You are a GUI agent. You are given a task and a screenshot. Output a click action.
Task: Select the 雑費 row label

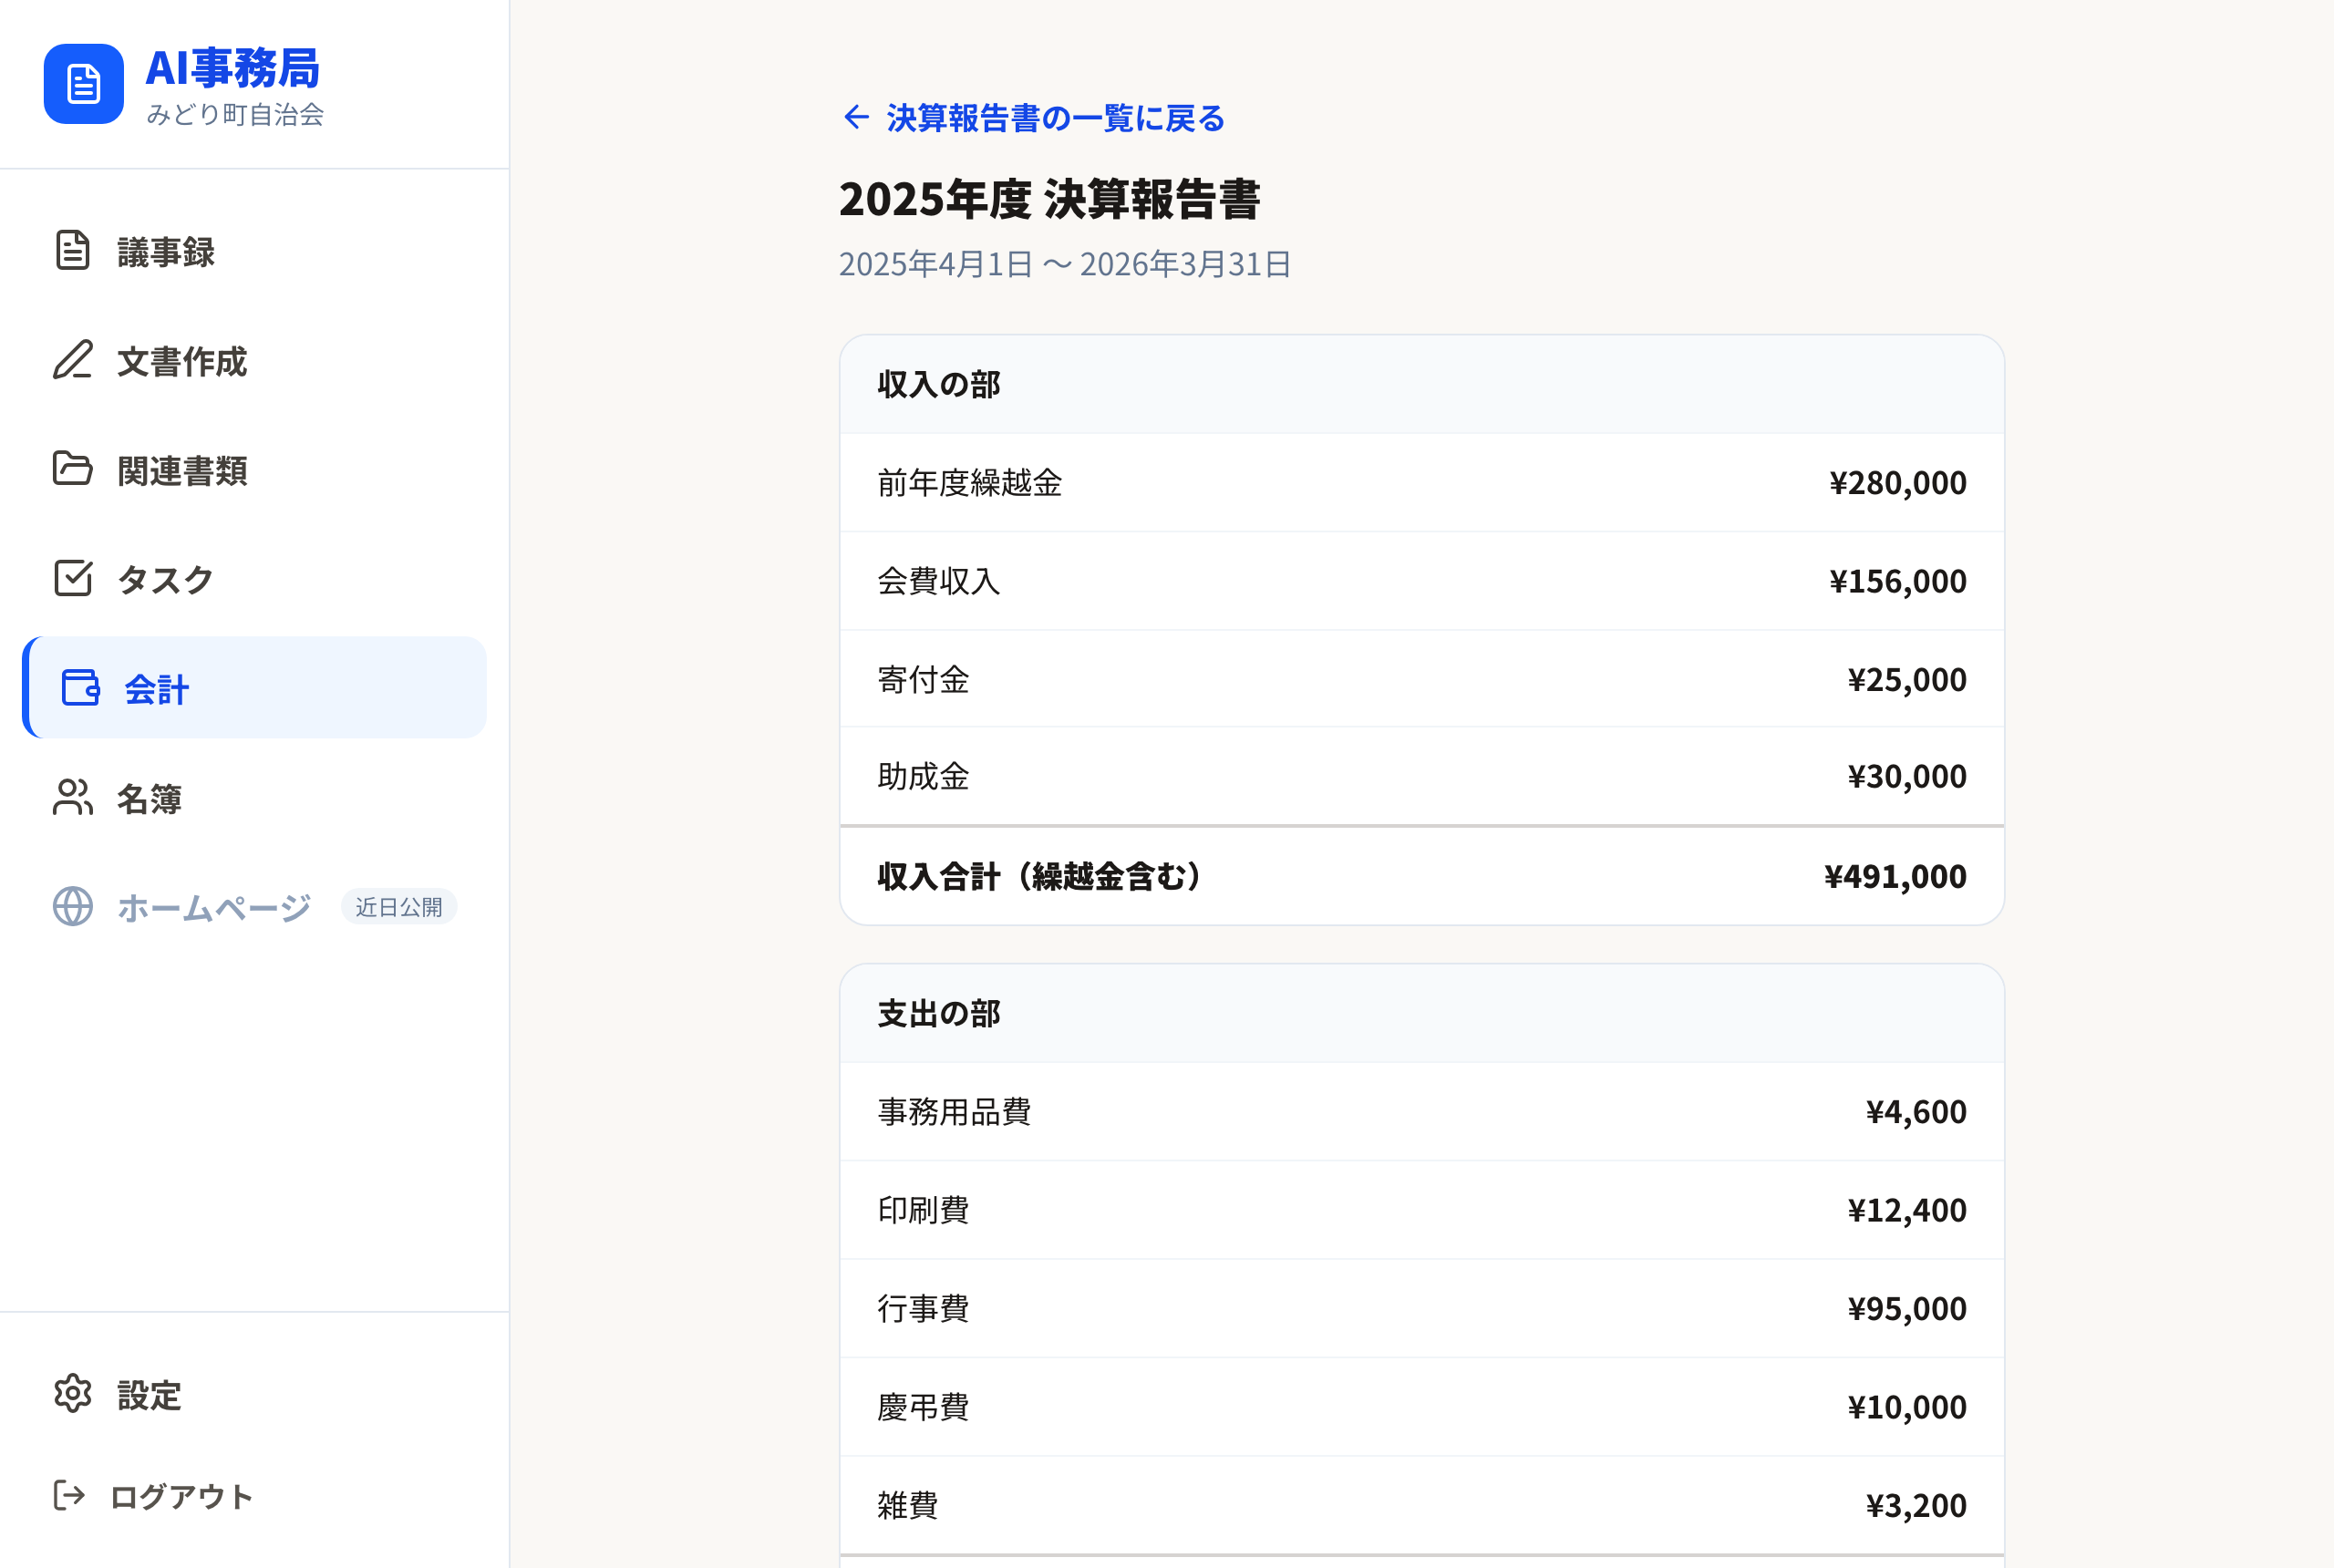click(x=908, y=1504)
